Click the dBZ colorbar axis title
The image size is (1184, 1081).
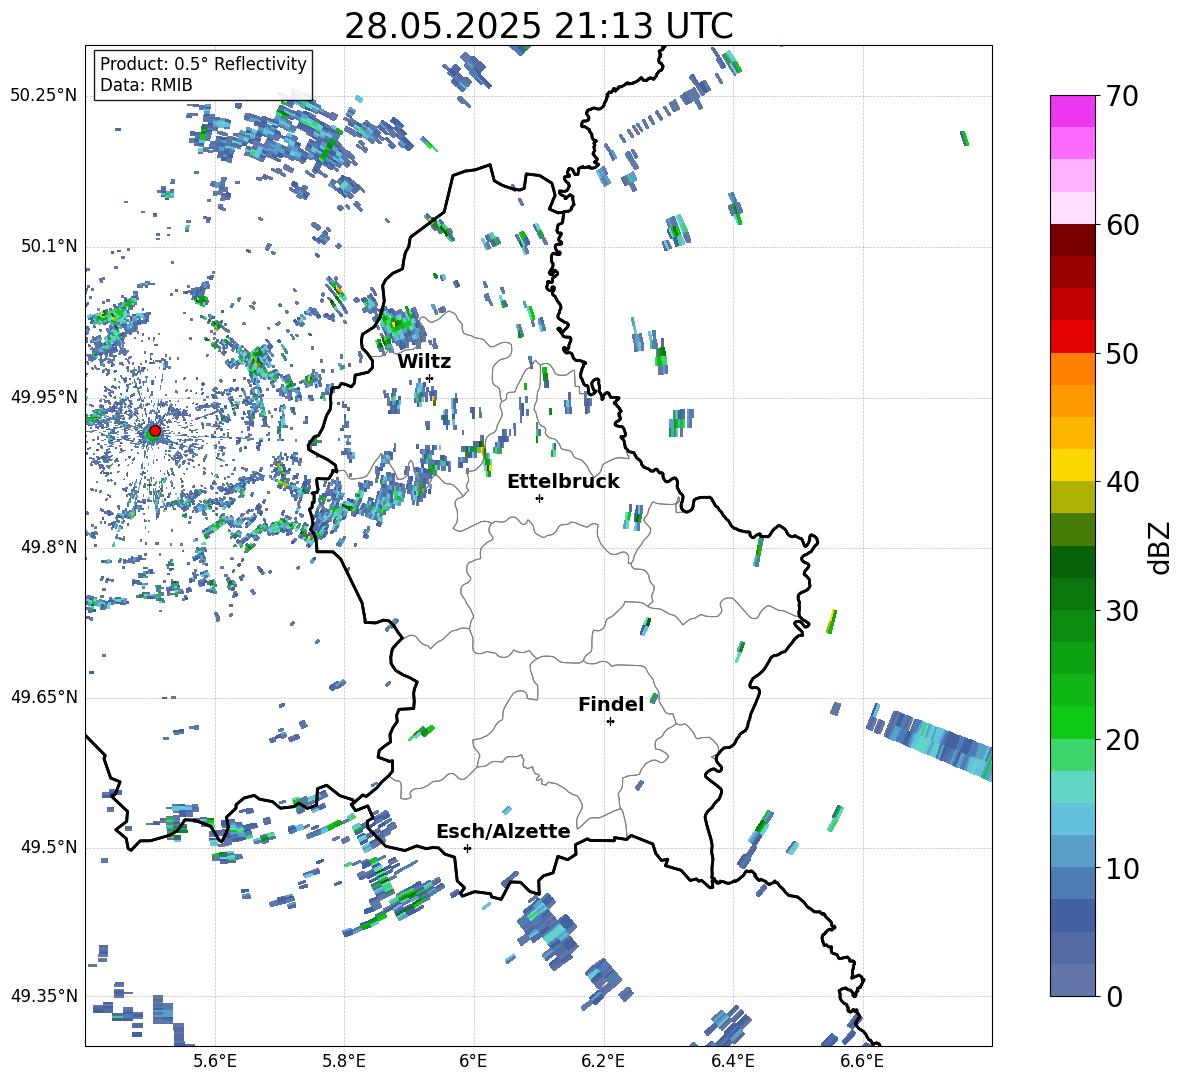pyautogui.click(x=1160, y=548)
